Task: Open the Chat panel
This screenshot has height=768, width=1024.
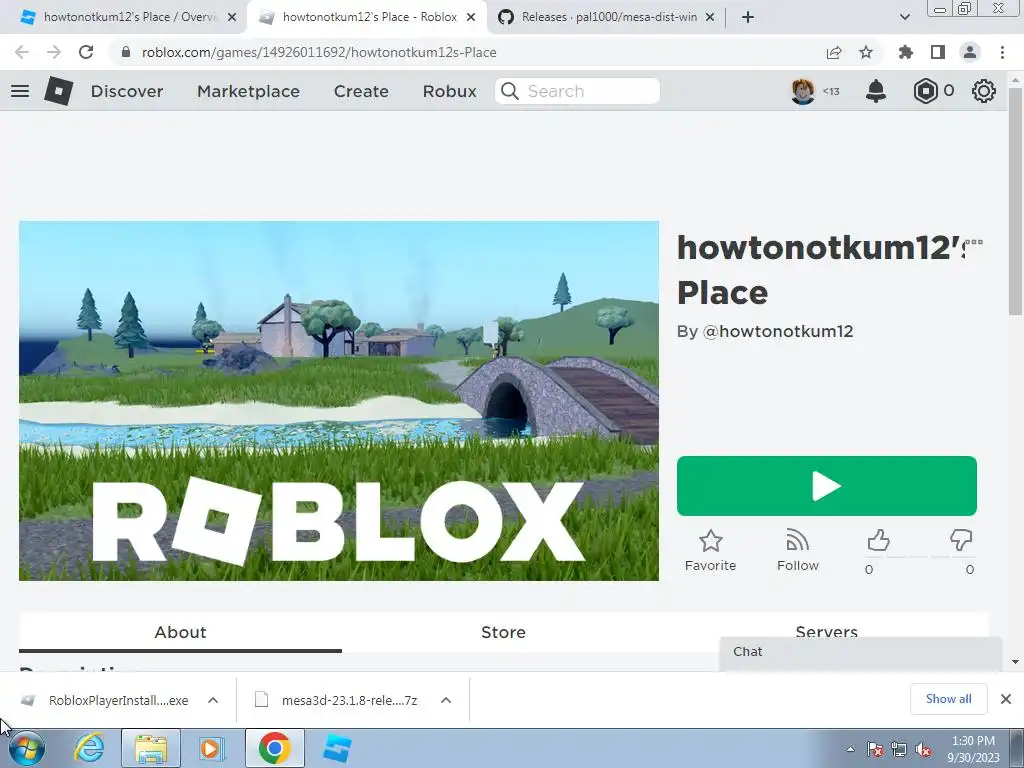Action: pos(861,652)
